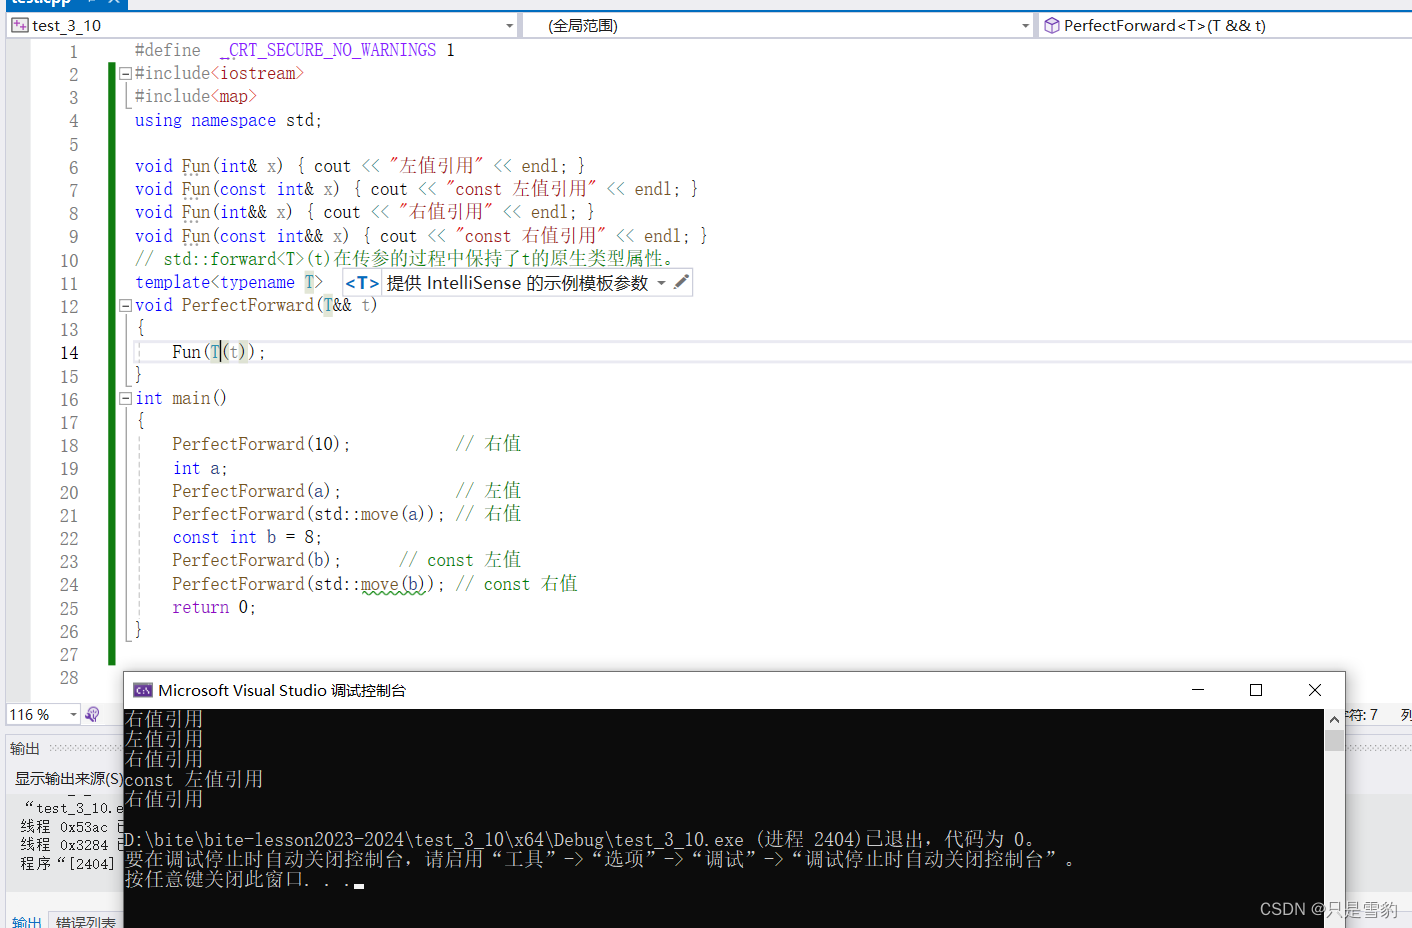Maximize the Visual Studio debug console window
Image resolution: width=1412 pixels, height=928 pixels.
[x=1256, y=690]
